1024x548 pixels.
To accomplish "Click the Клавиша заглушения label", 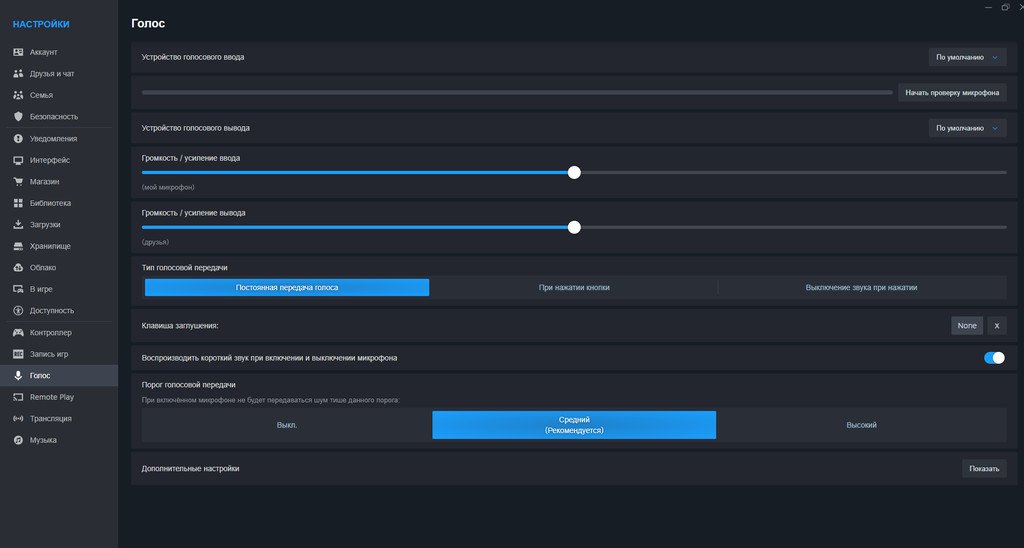I will (180, 325).
